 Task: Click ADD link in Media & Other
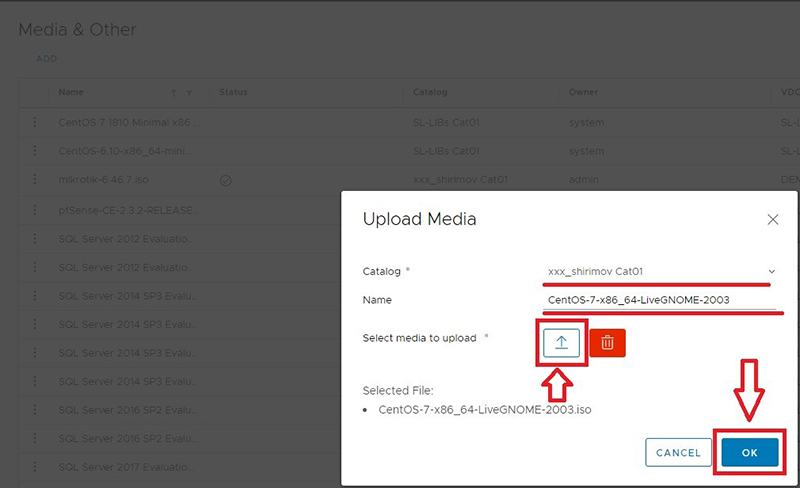pyautogui.click(x=46, y=59)
